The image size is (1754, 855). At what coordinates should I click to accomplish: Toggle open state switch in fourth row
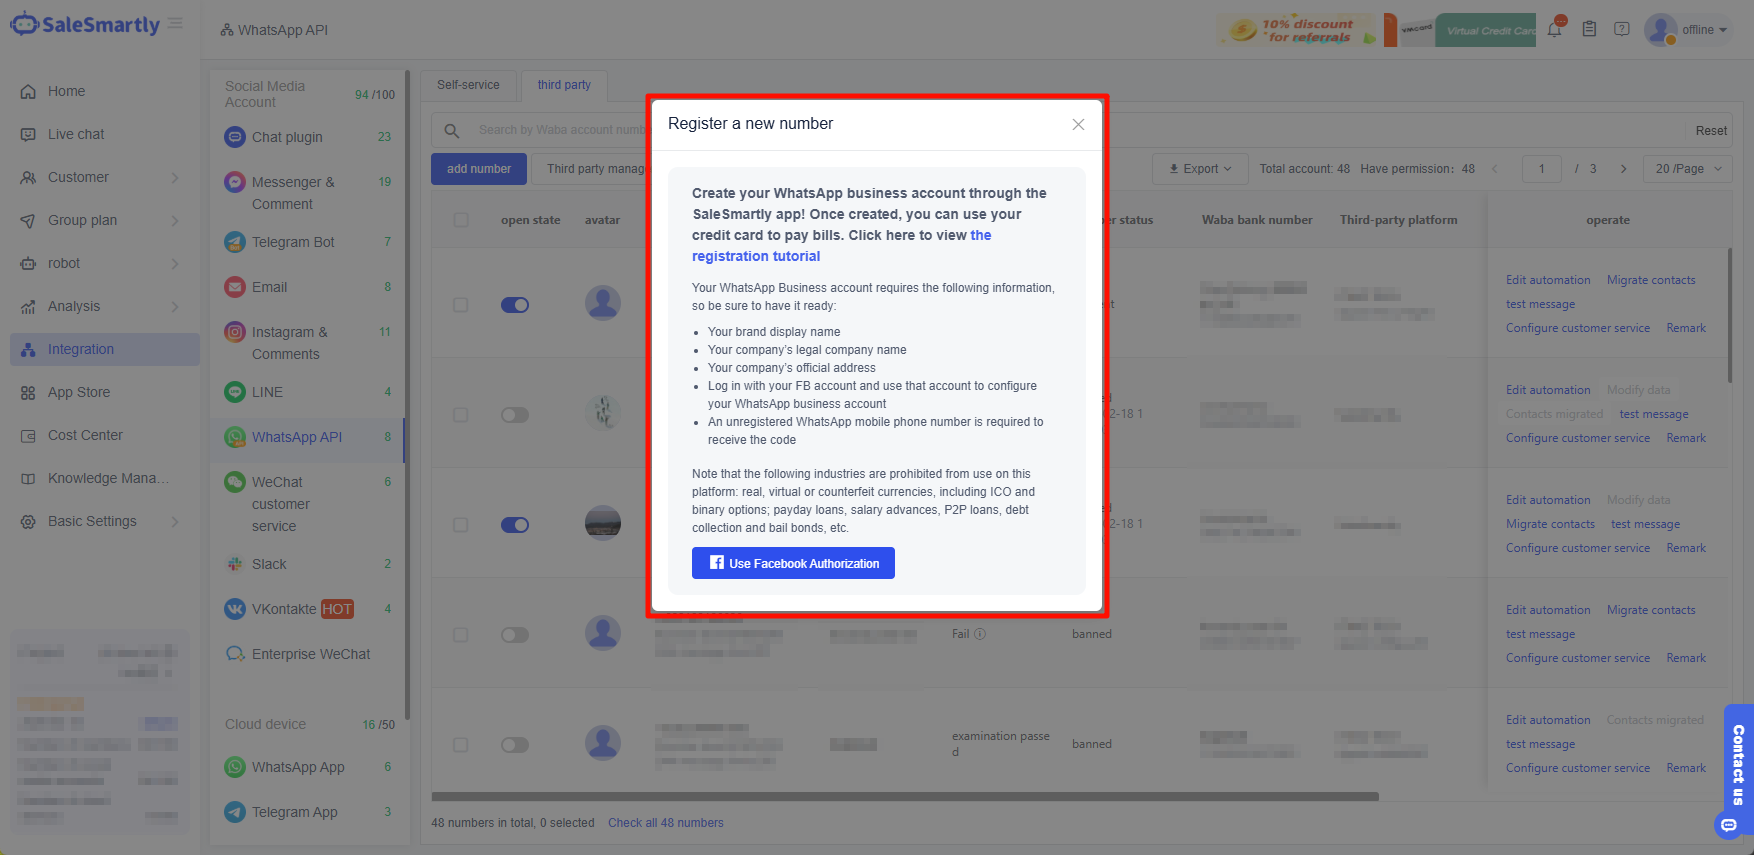[x=515, y=635]
